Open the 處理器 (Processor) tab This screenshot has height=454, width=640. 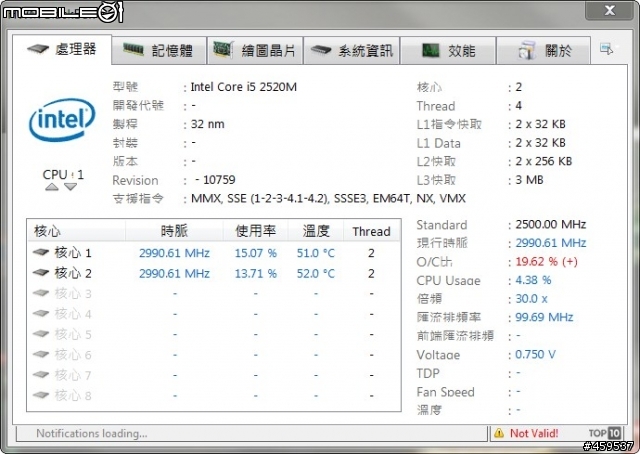tap(62, 49)
